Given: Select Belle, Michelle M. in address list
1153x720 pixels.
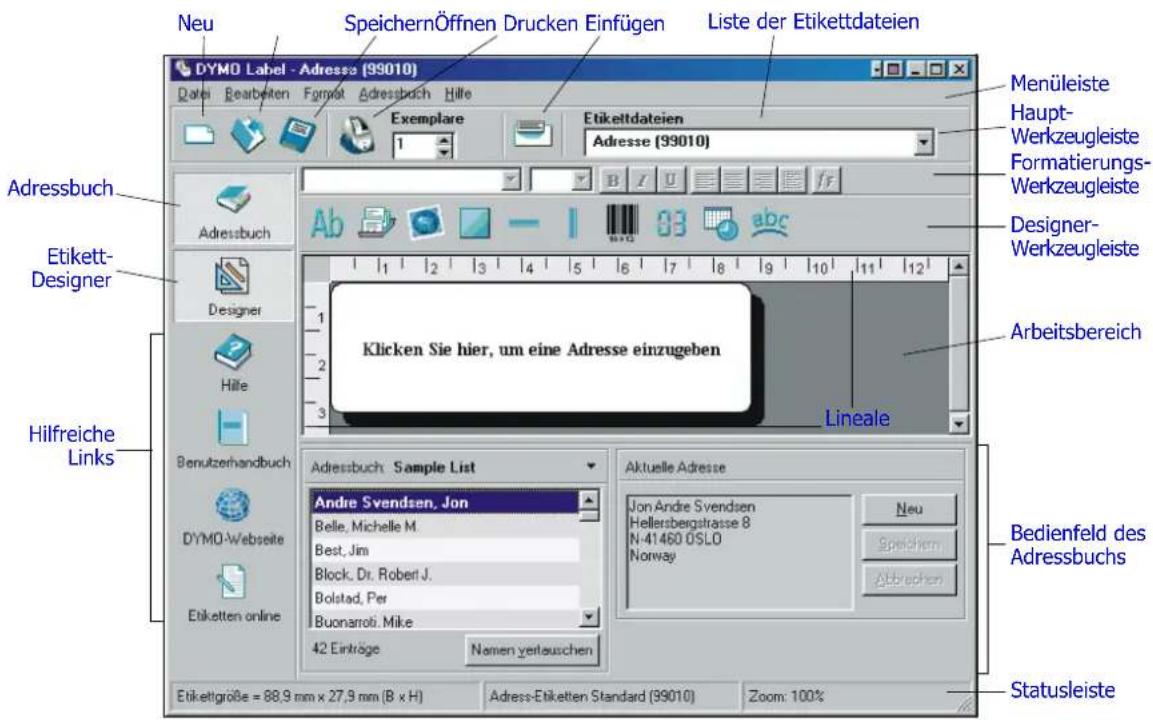Looking at the screenshot, I should point(445,527).
